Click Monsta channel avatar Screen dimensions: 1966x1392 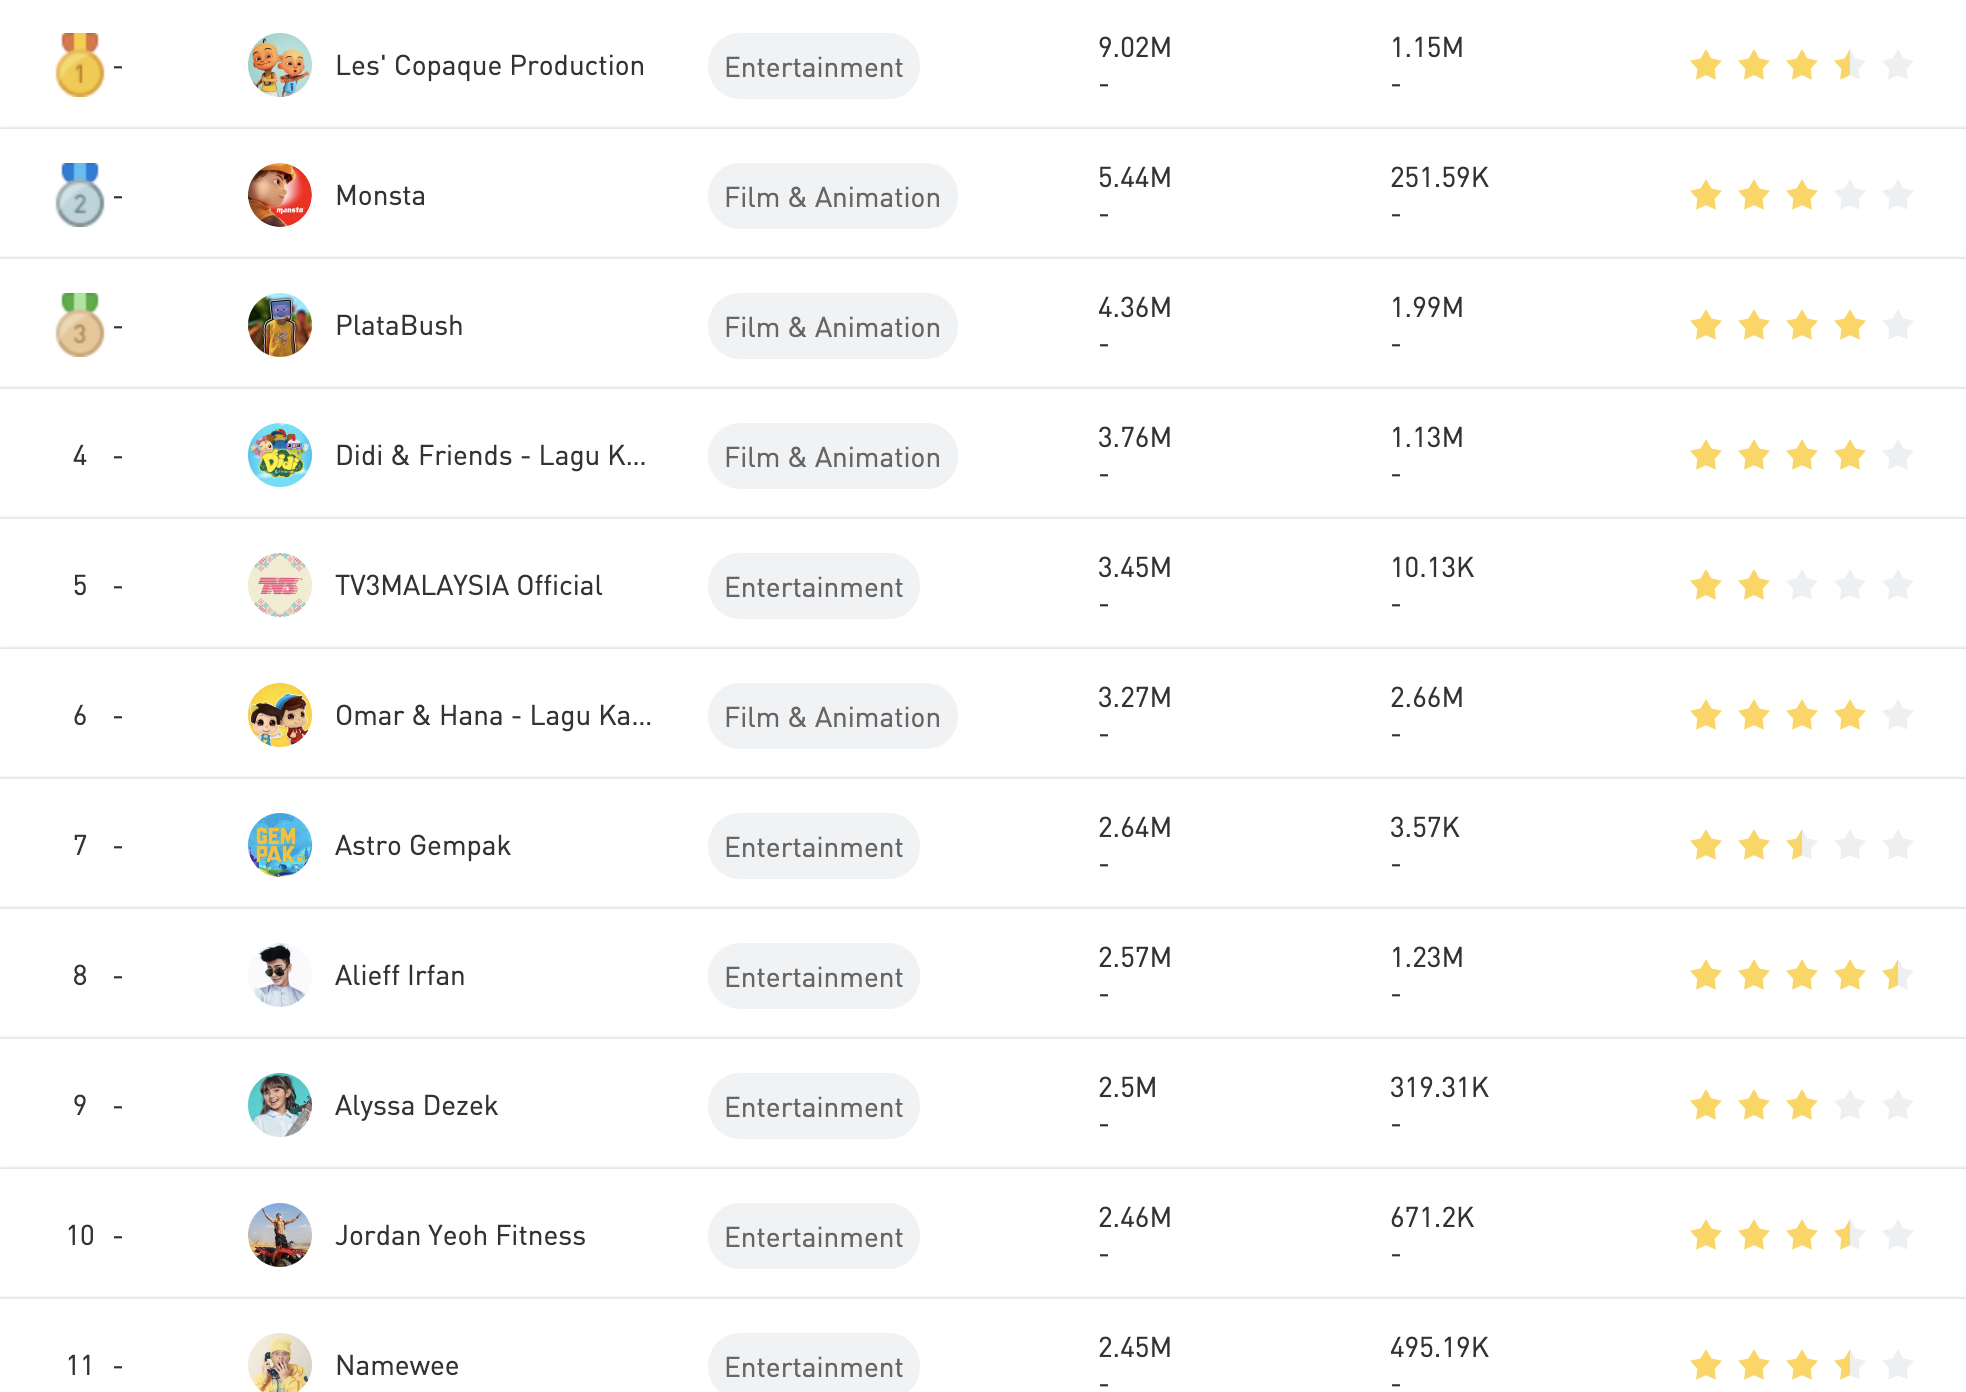(279, 196)
